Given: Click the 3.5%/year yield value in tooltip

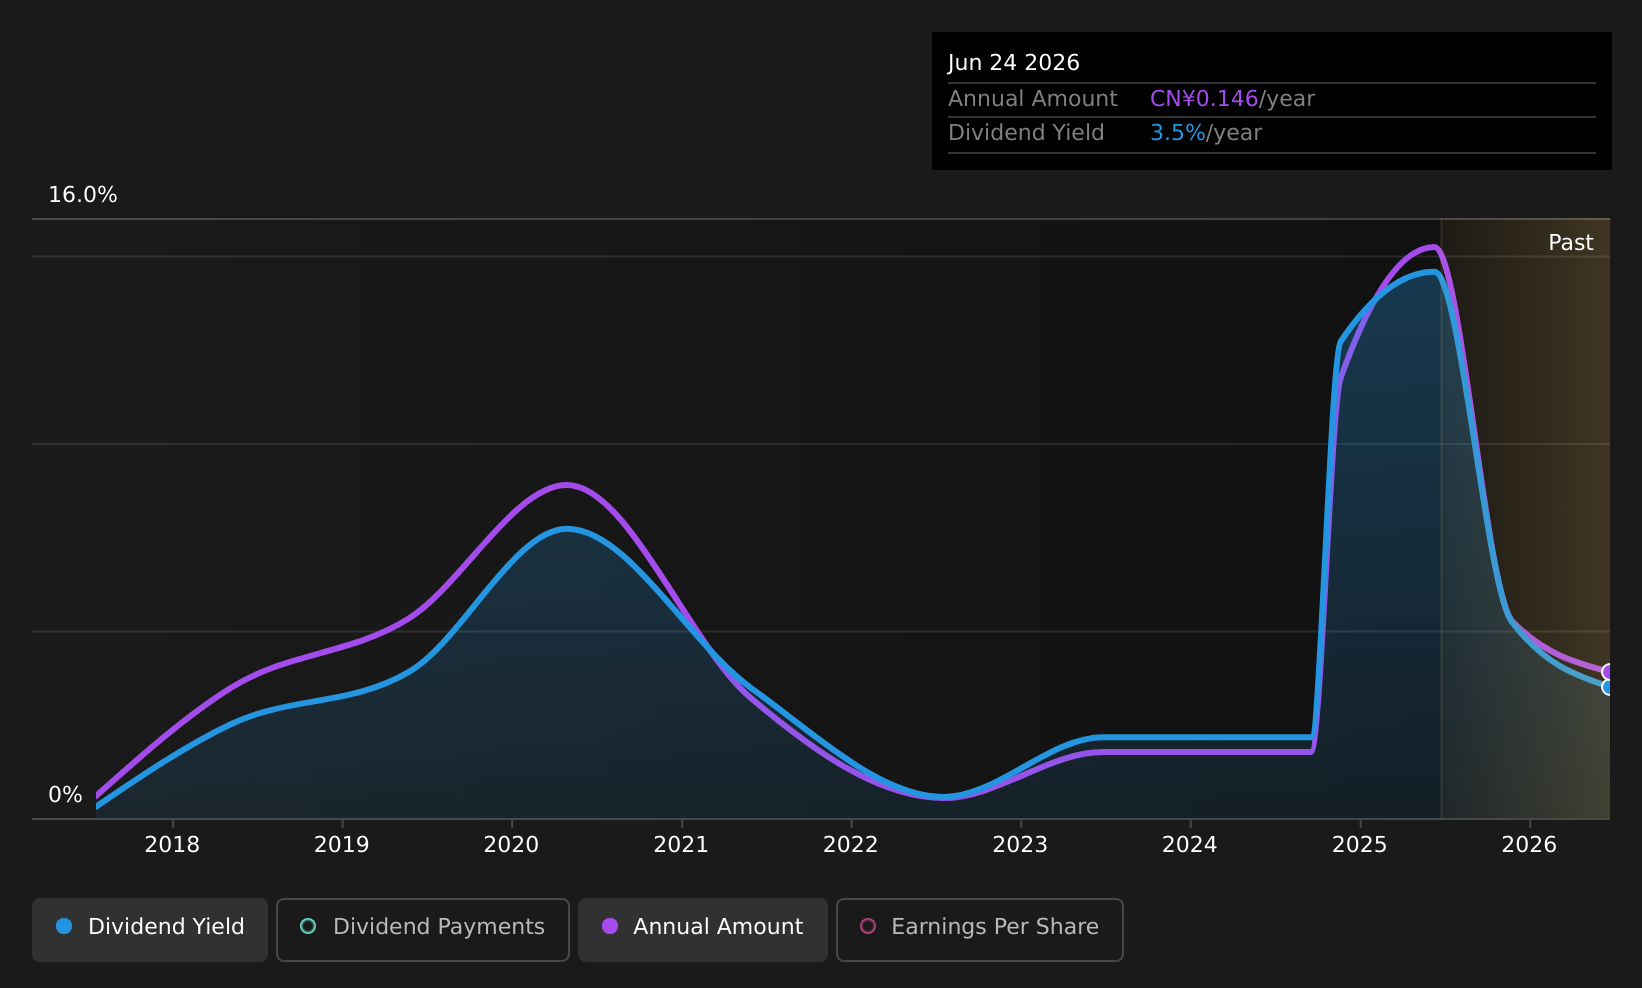Looking at the screenshot, I should pyautogui.click(x=1206, y=133).
